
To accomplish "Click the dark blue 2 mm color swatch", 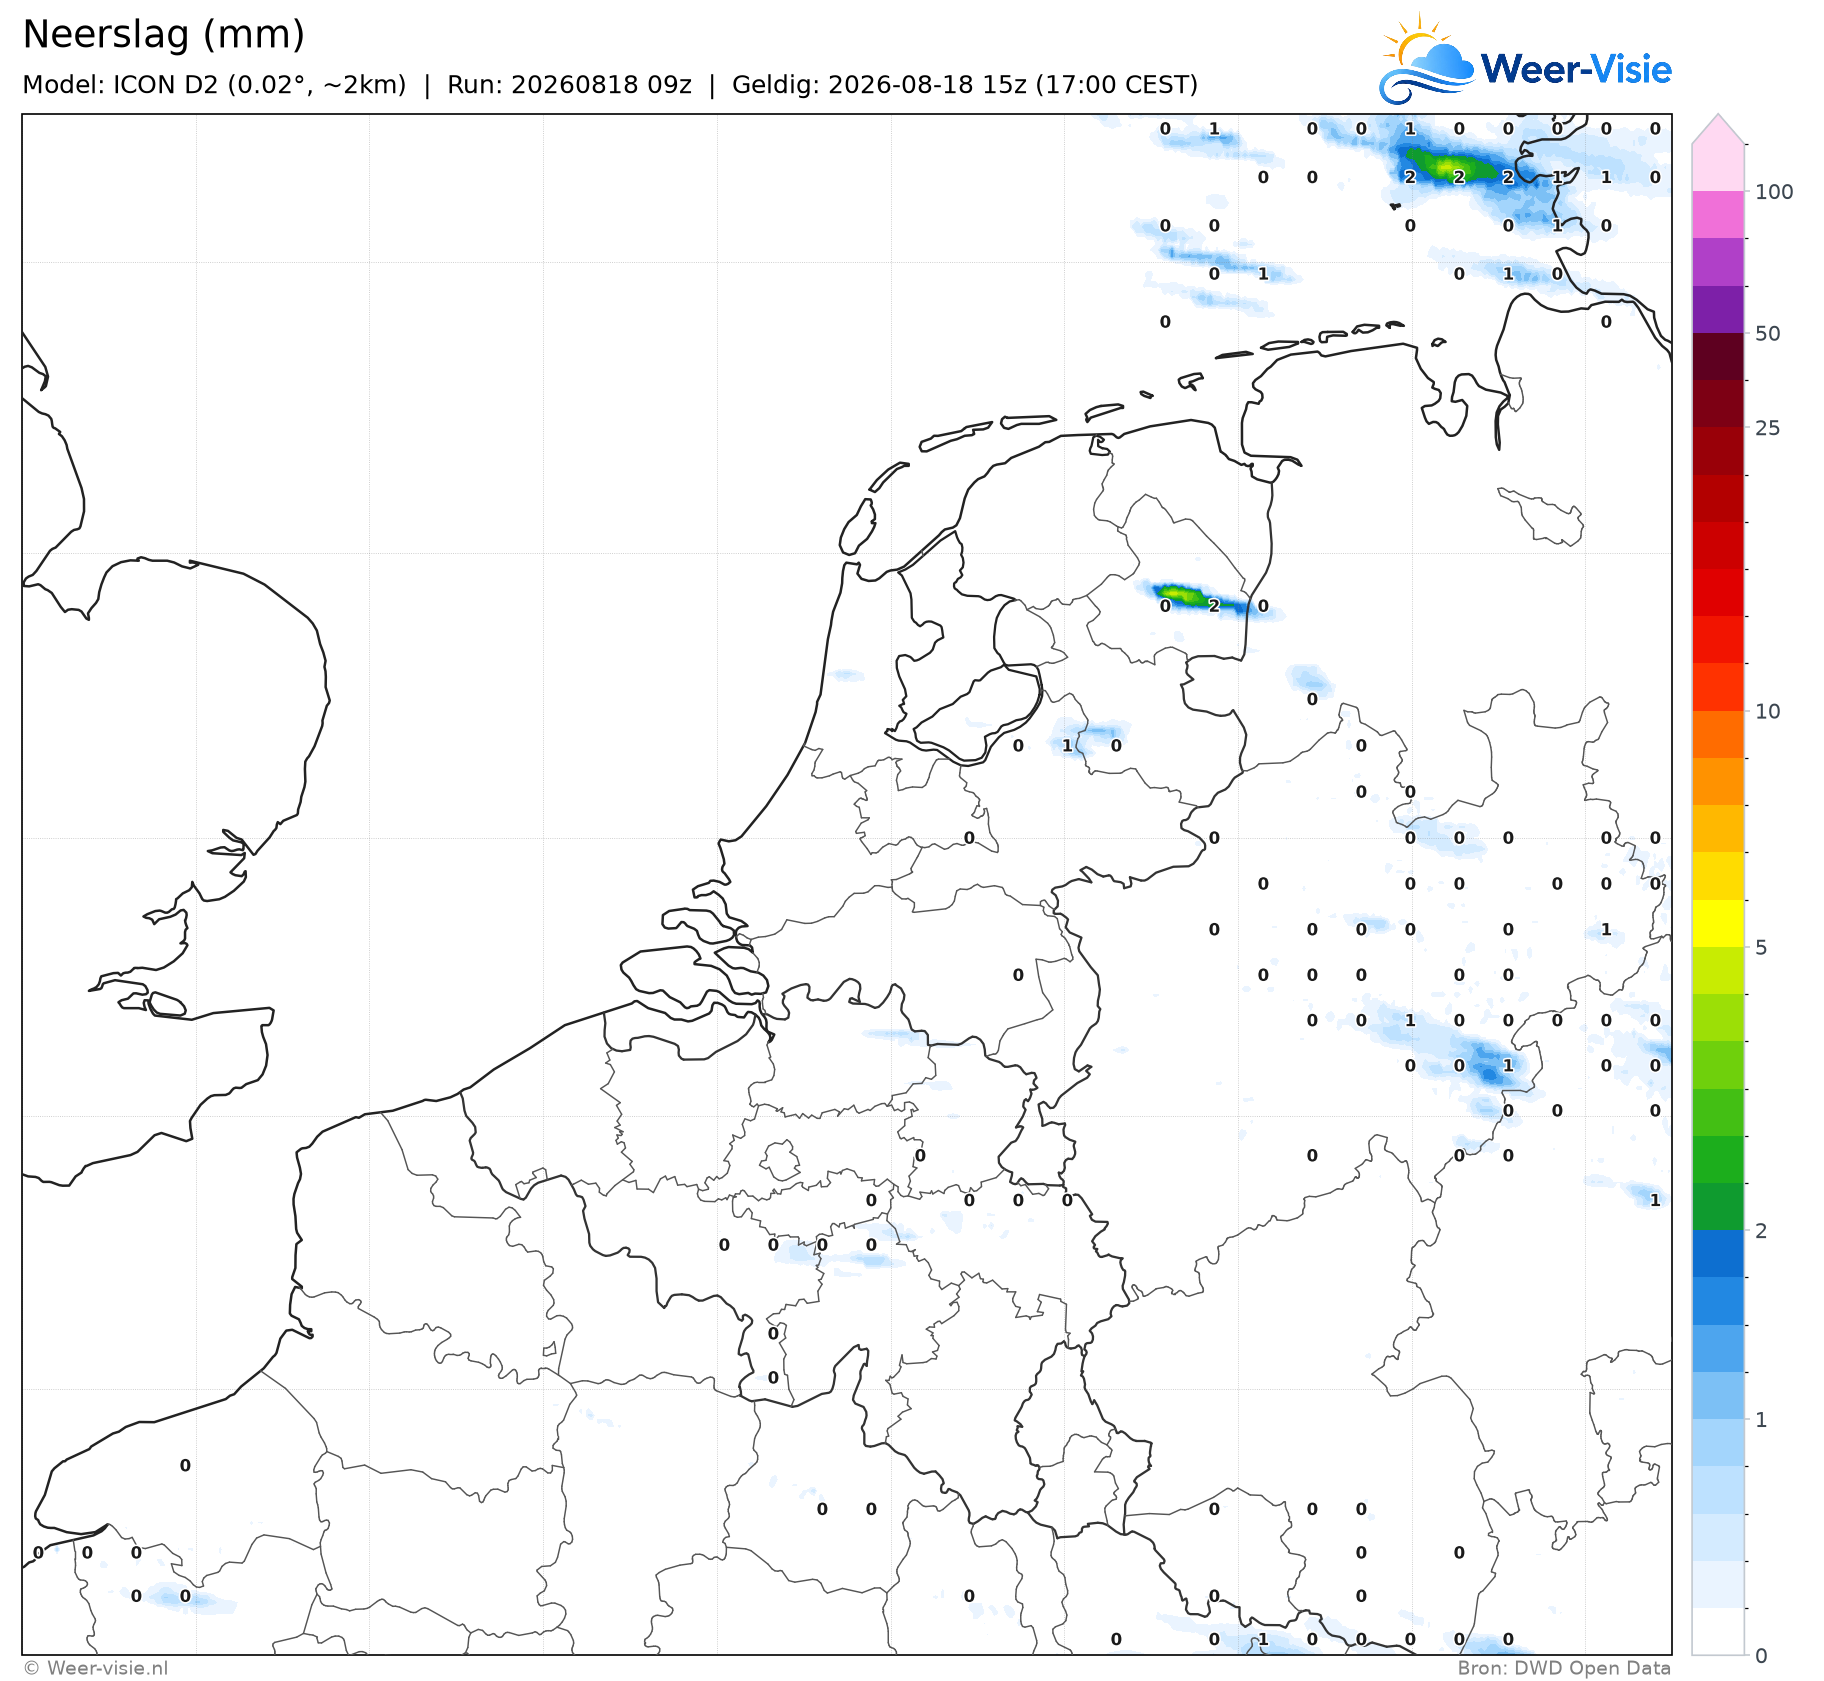I will click(x=1718, y=1253).
